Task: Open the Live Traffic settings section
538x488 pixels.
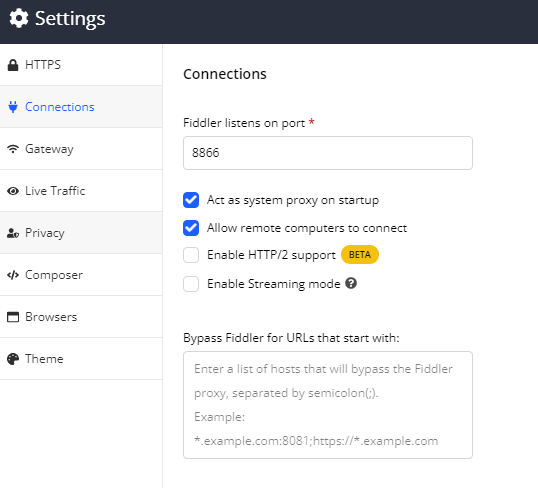Action: click(81, 191)
